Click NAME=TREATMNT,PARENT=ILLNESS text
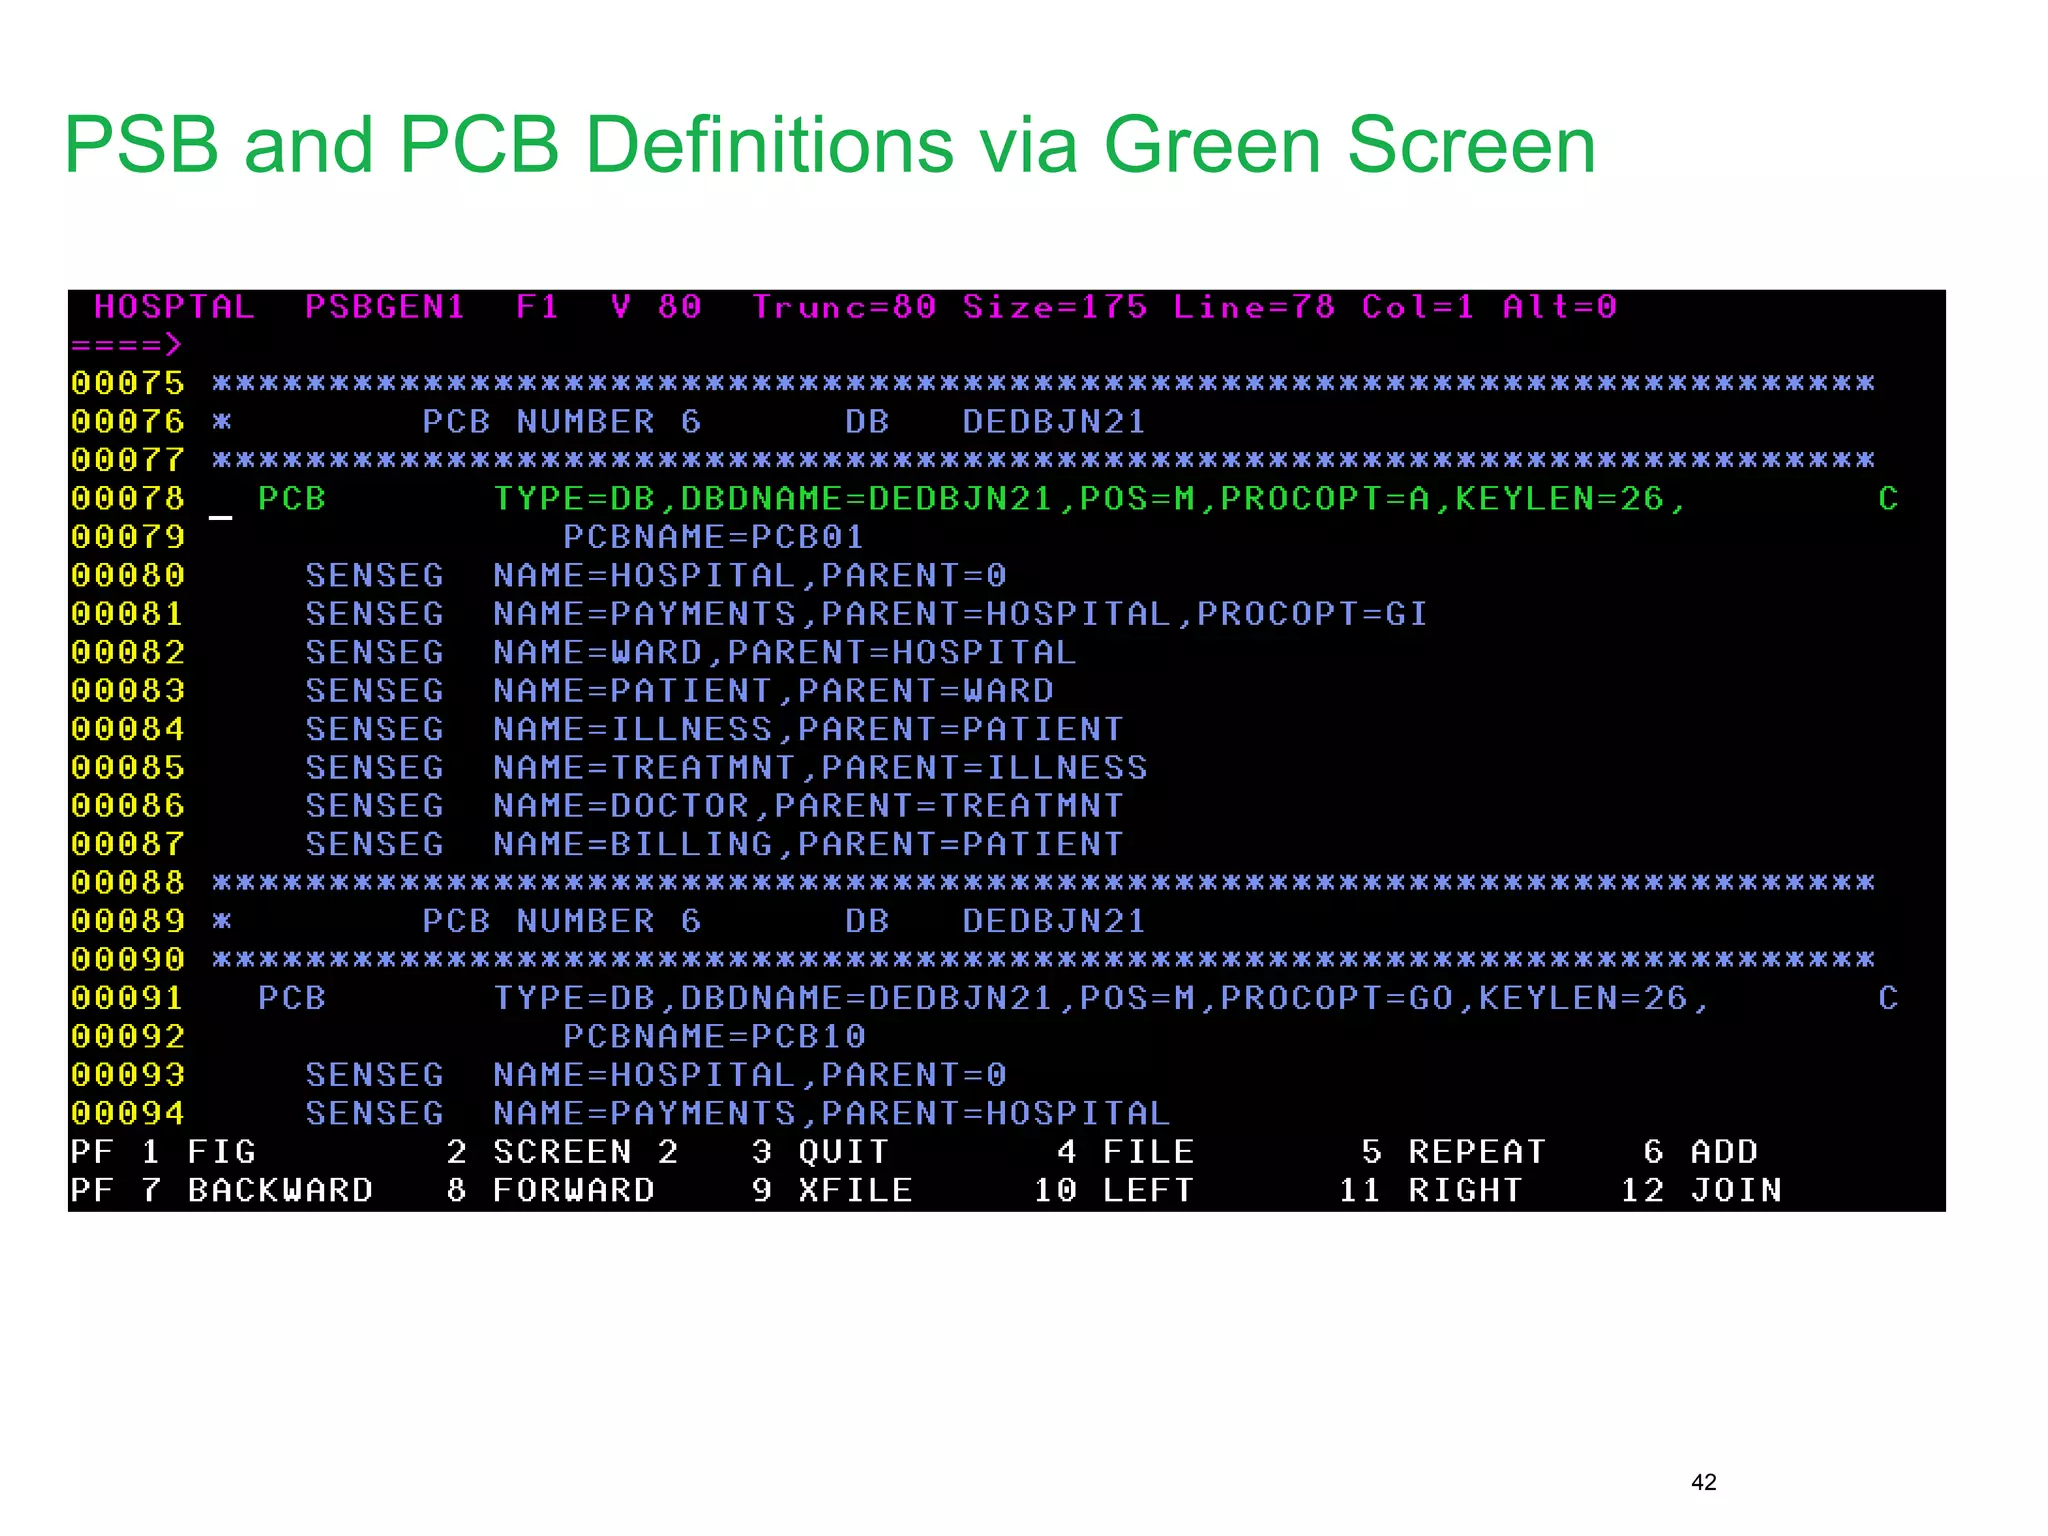The height and width of the screenshot is (1536, 2048). click(x=820, y=767)
